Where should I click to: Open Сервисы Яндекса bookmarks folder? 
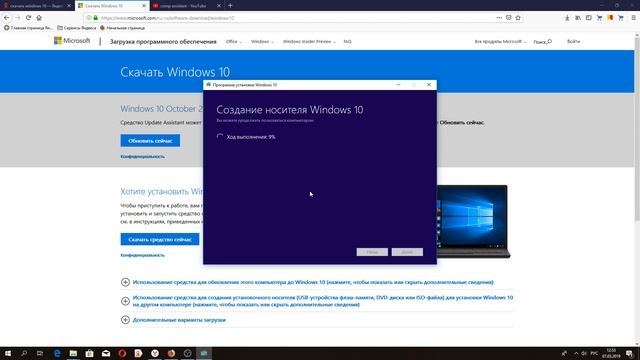(x=77, y=28)
